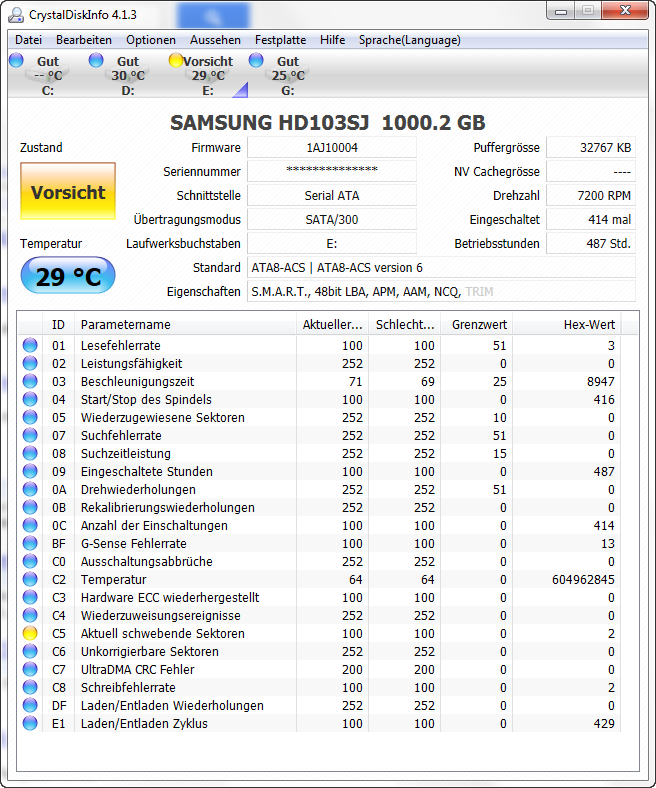Click the ID column header
Image resolution: width=656 pixels, height=788 pixels.
tap(58, 325)
